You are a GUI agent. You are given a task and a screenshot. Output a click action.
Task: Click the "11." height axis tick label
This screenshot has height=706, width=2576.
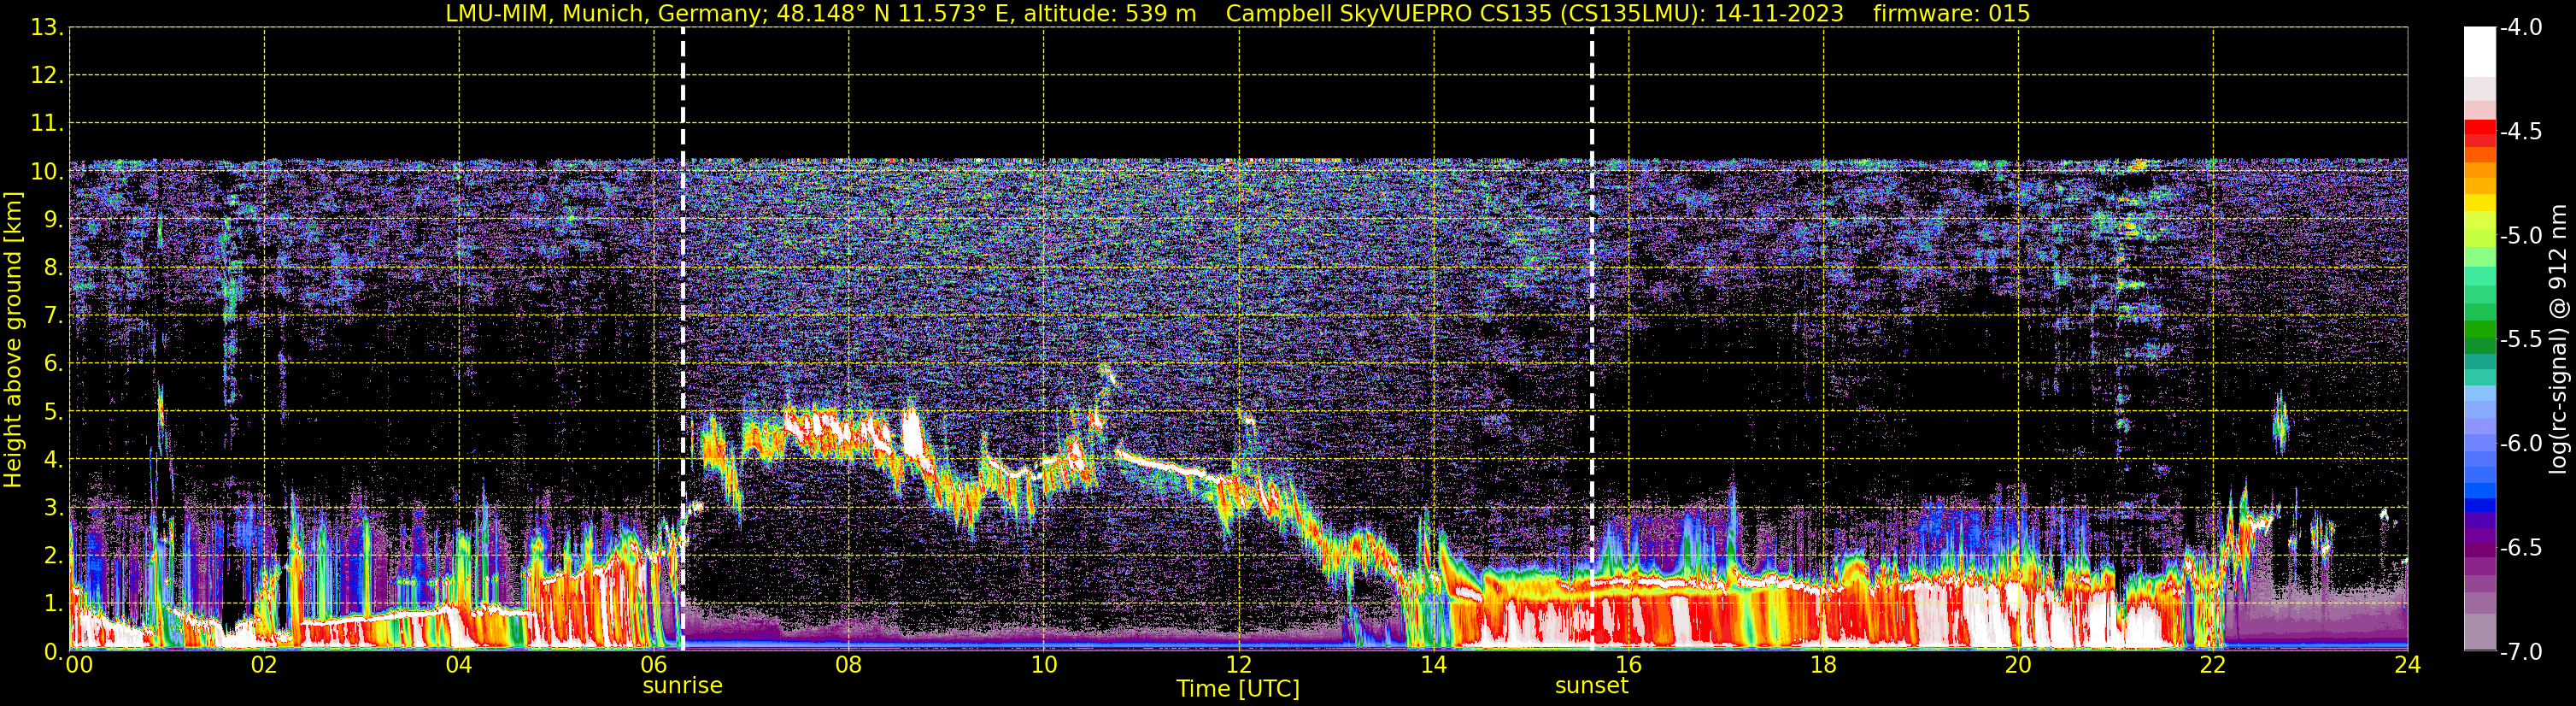47,124
